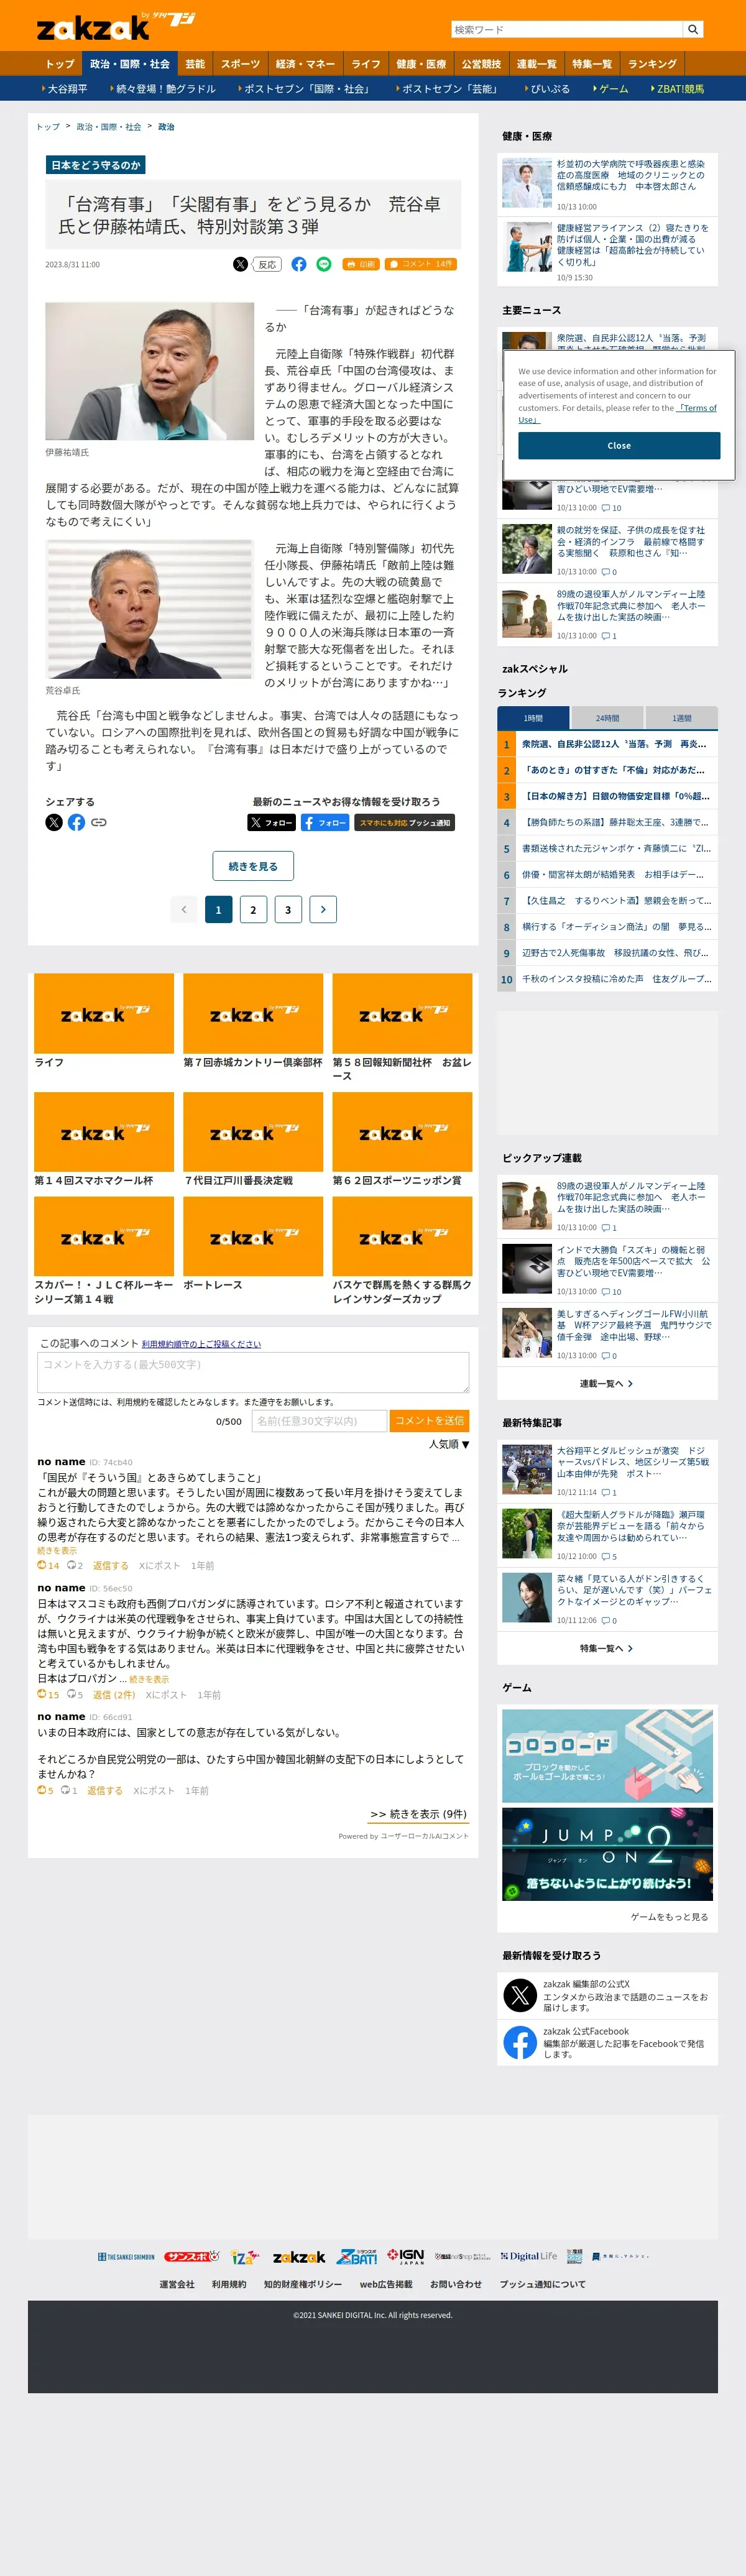Screen dimensions: 746x2576
Task: Click 返信 (2件) on second comment
Action: point(114,1695)
